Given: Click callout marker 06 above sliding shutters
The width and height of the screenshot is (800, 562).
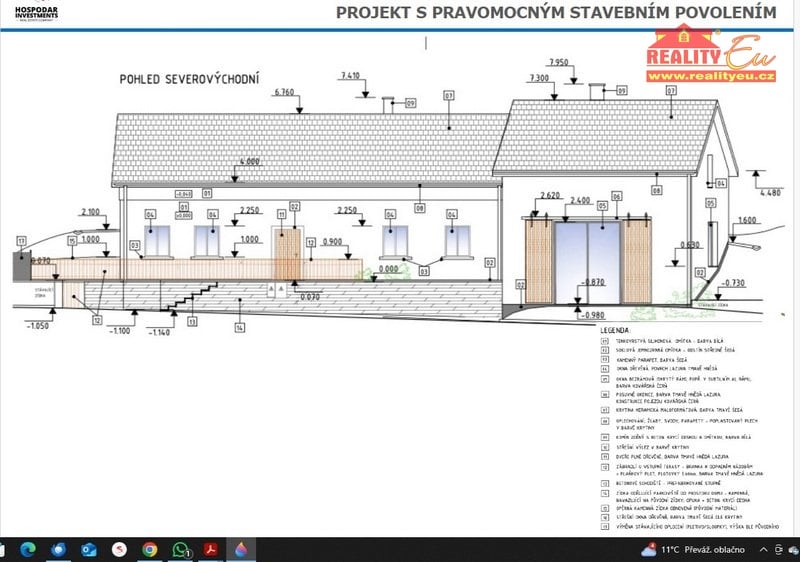Looking at the screenshot, I should click(617, 196).
